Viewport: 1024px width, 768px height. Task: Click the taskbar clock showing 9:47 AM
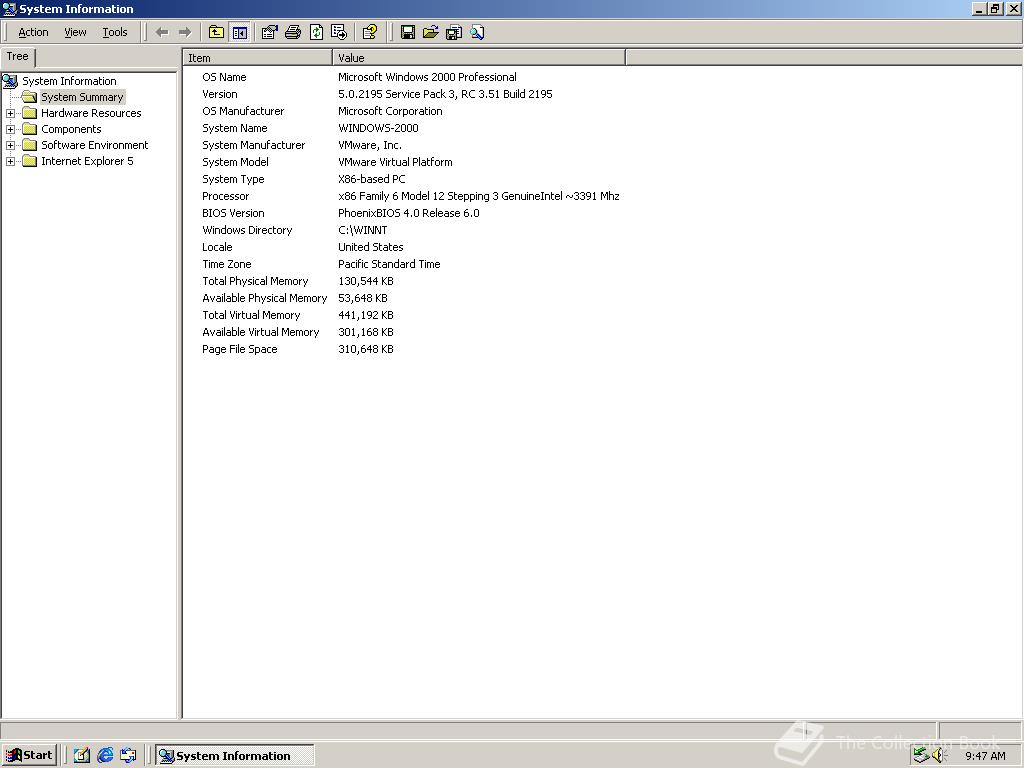(x=985, y=756)
